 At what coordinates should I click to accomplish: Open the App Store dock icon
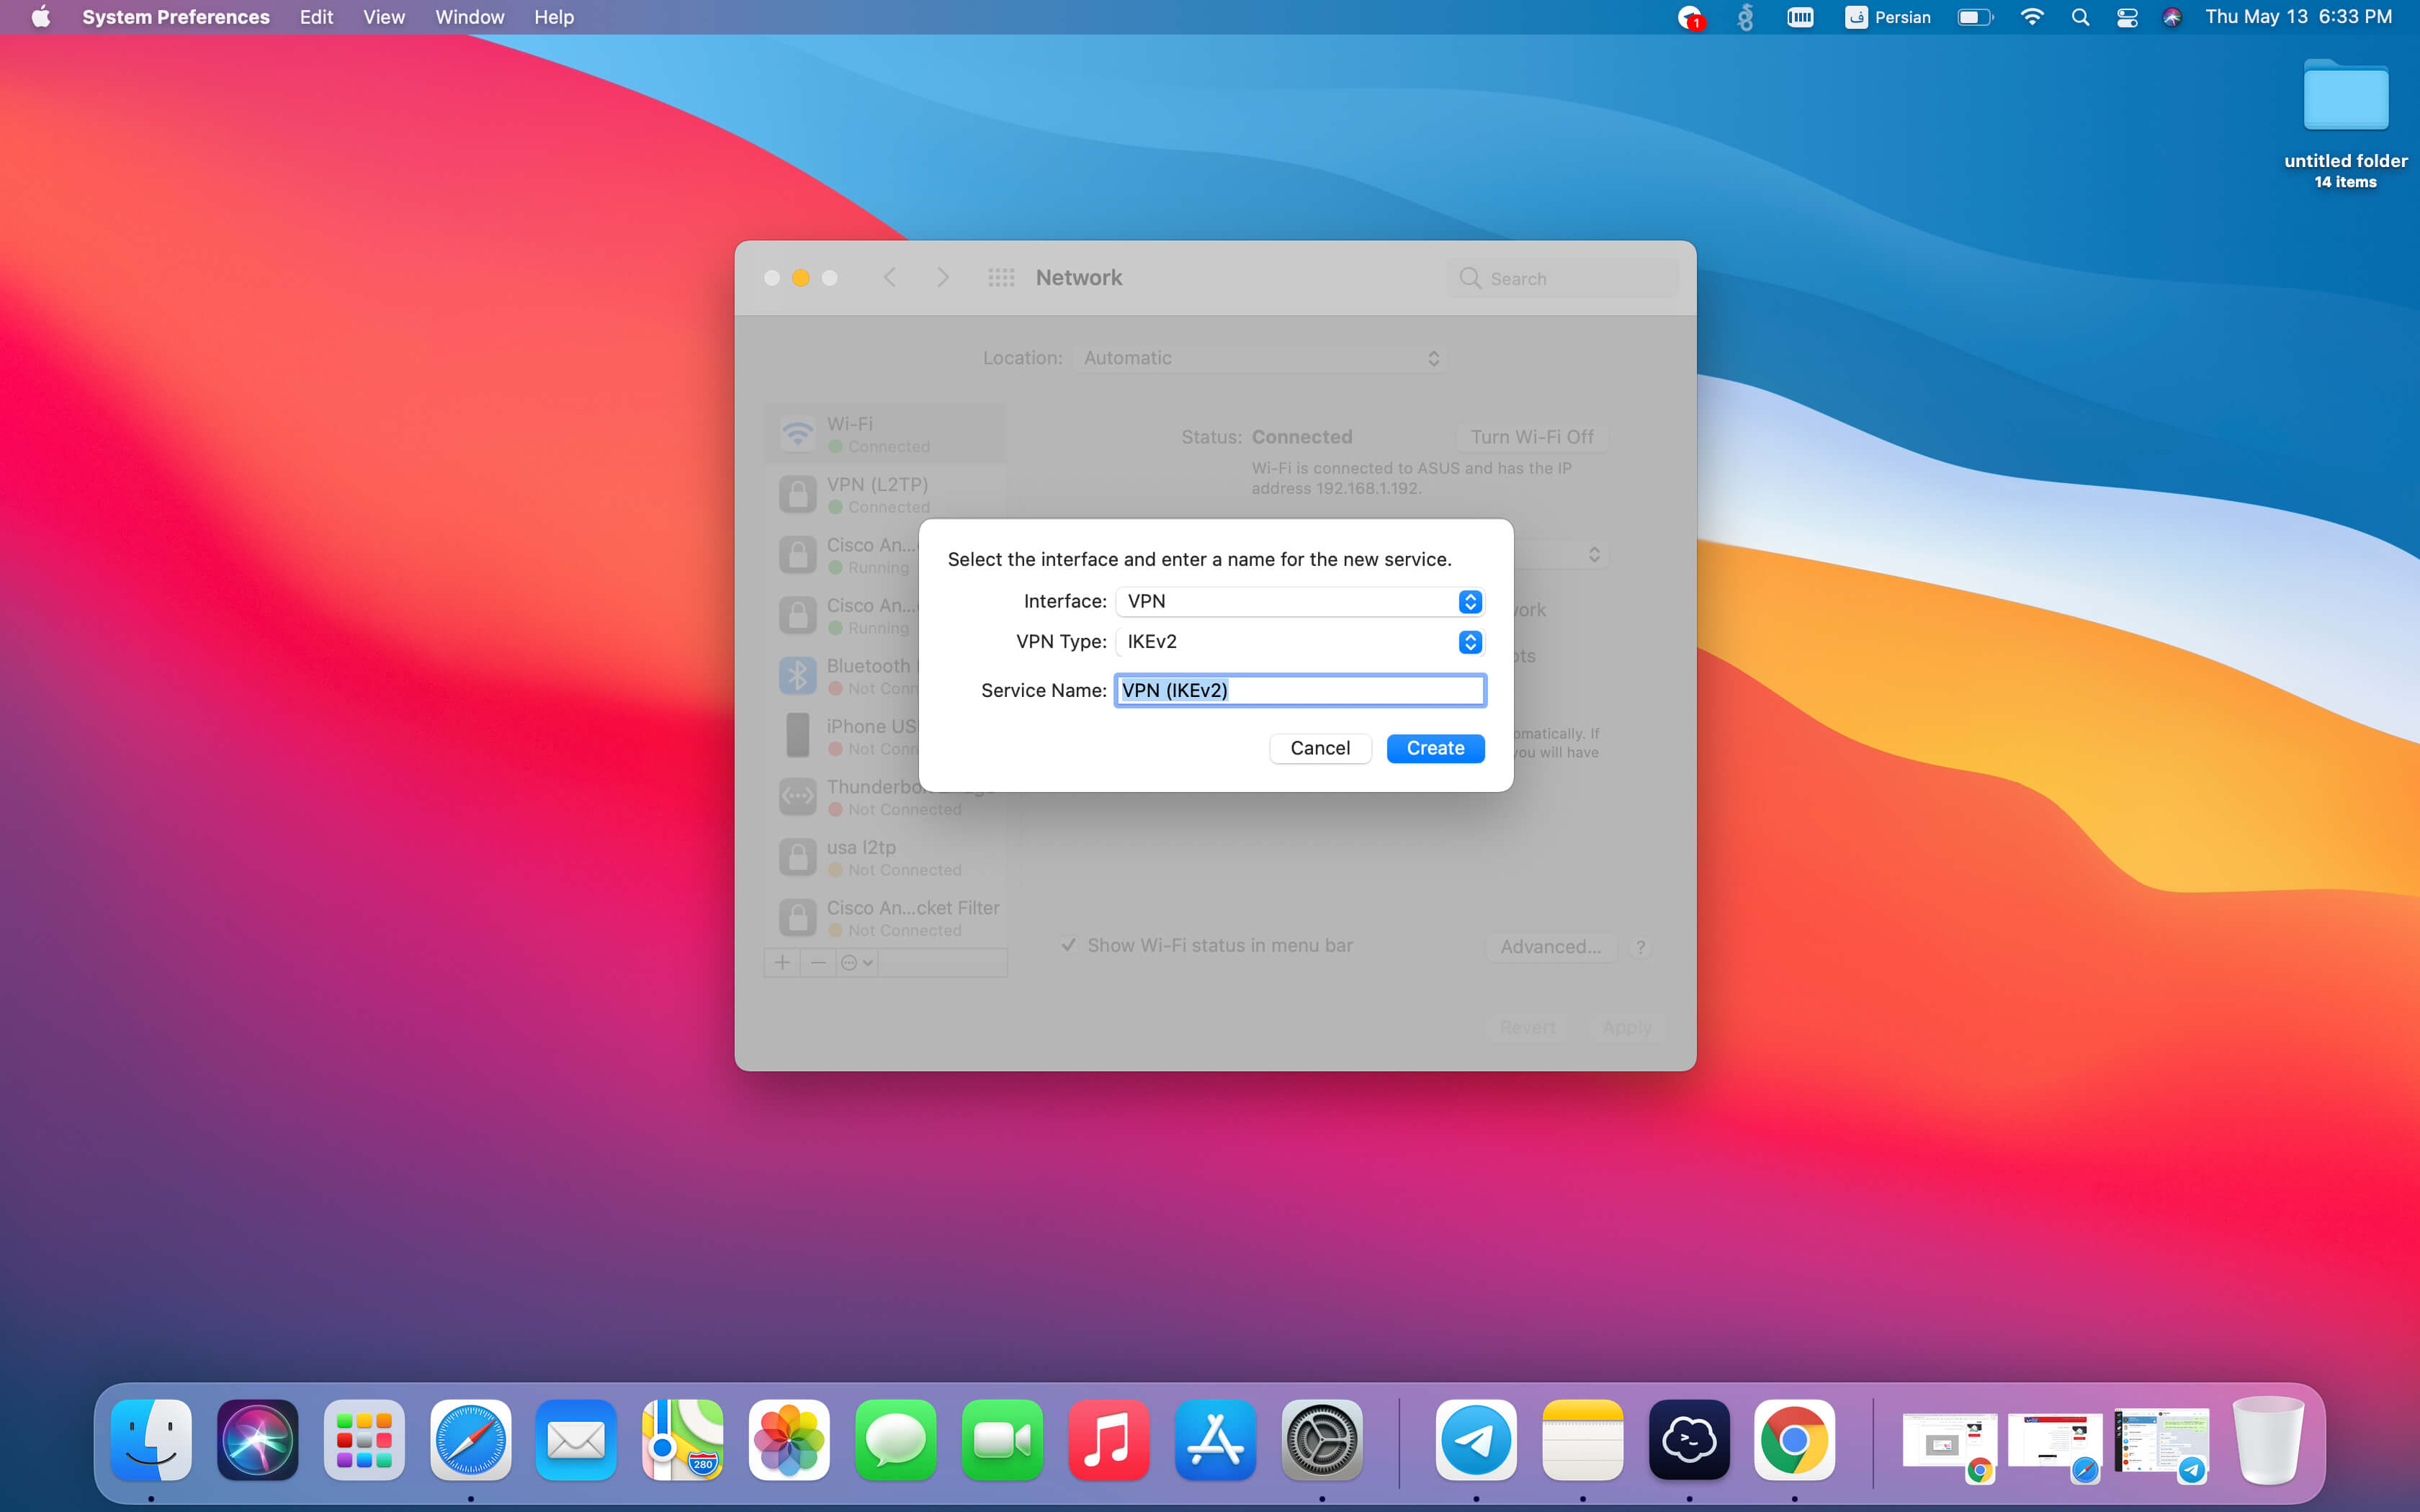(x=1215, y=1439)
